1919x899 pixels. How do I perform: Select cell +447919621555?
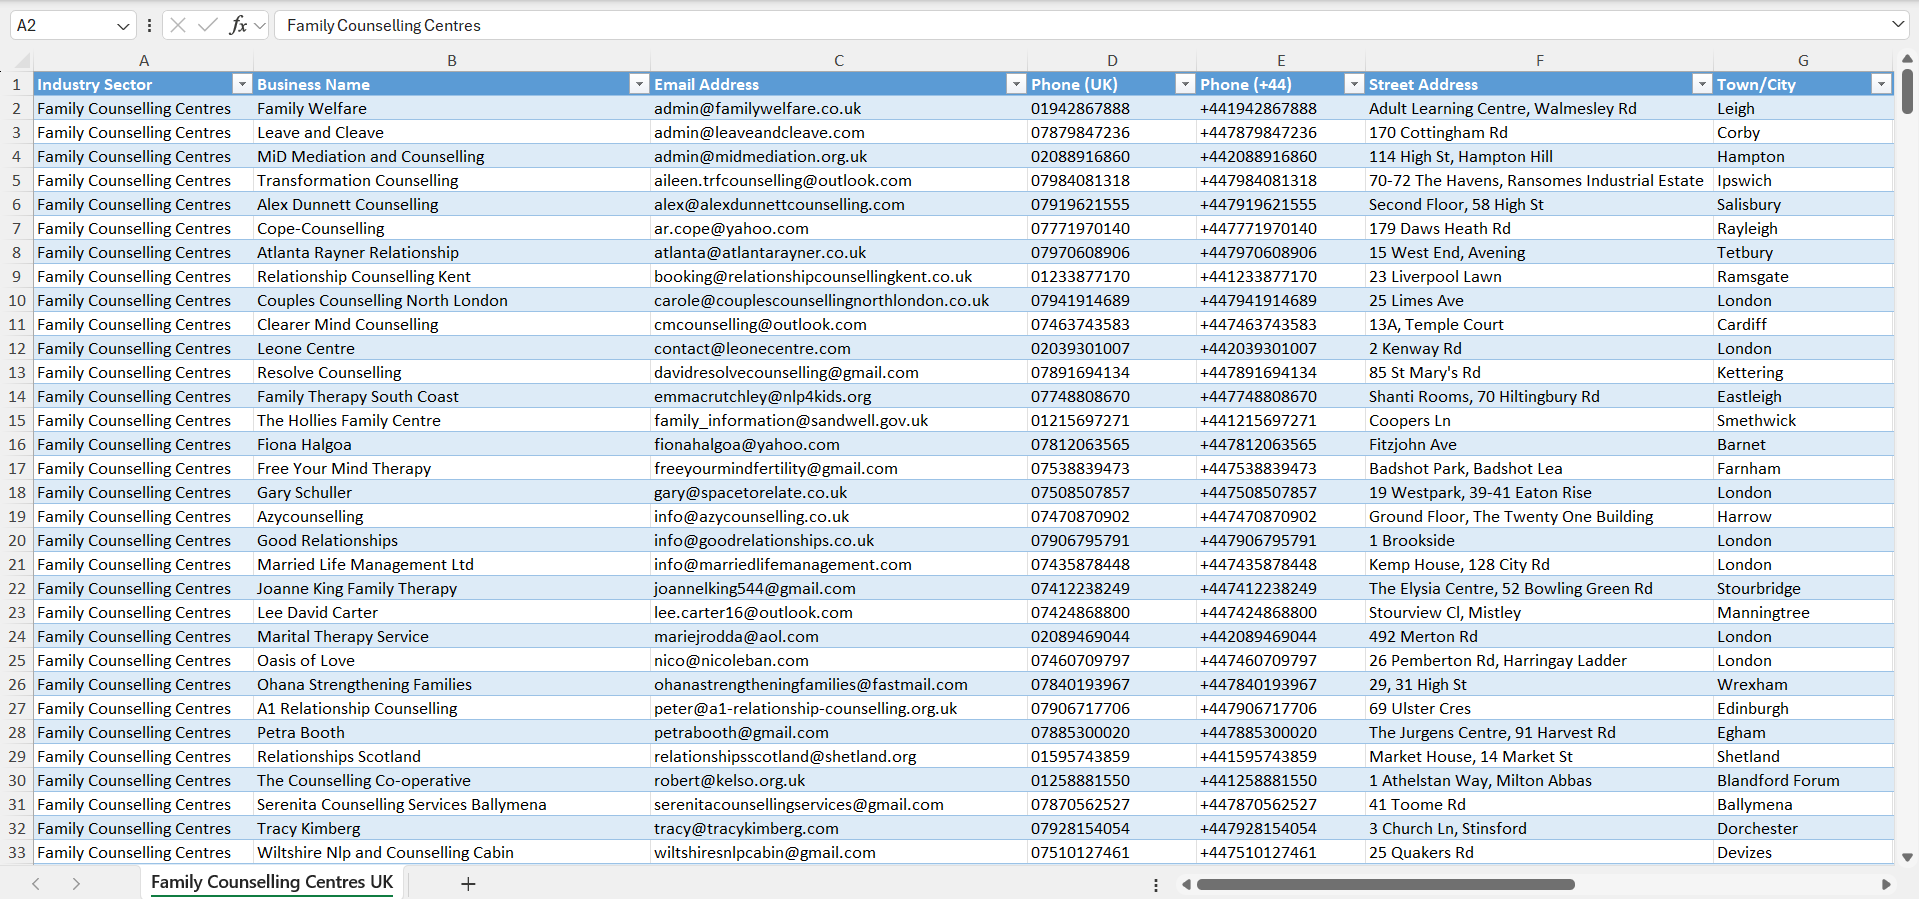pos(1281,204)
